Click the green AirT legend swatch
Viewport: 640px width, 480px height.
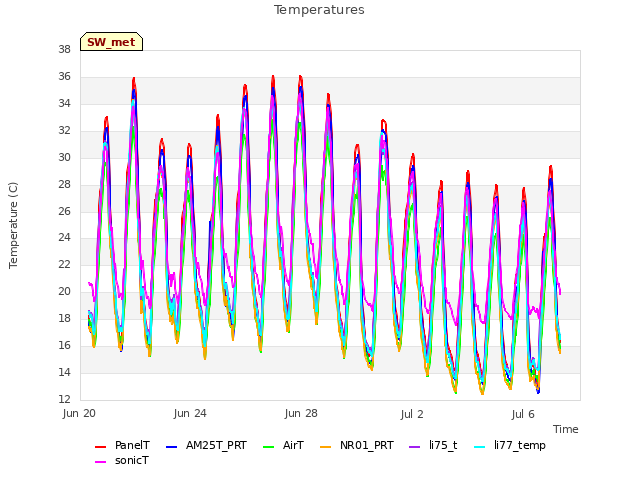pos(269,446)
